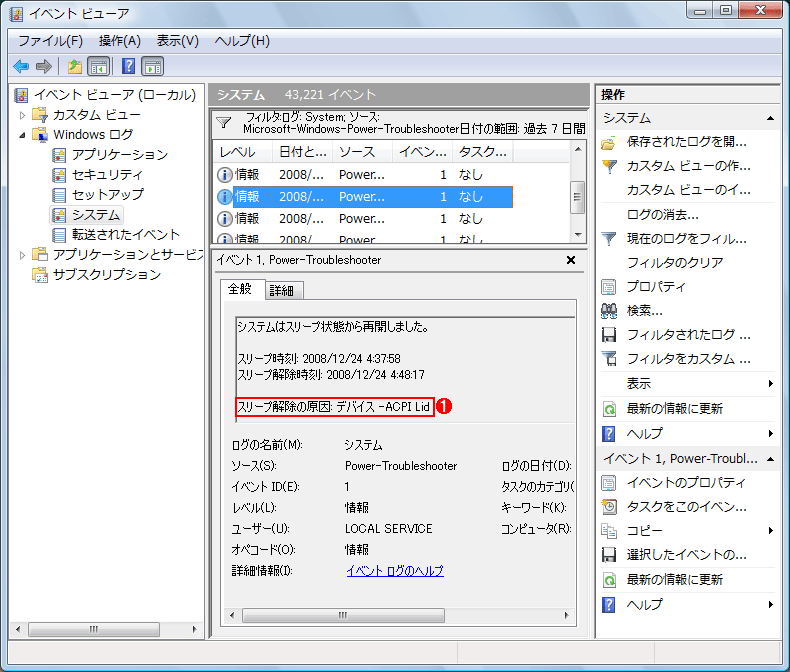Close the event preview pane

pos(571,260)
